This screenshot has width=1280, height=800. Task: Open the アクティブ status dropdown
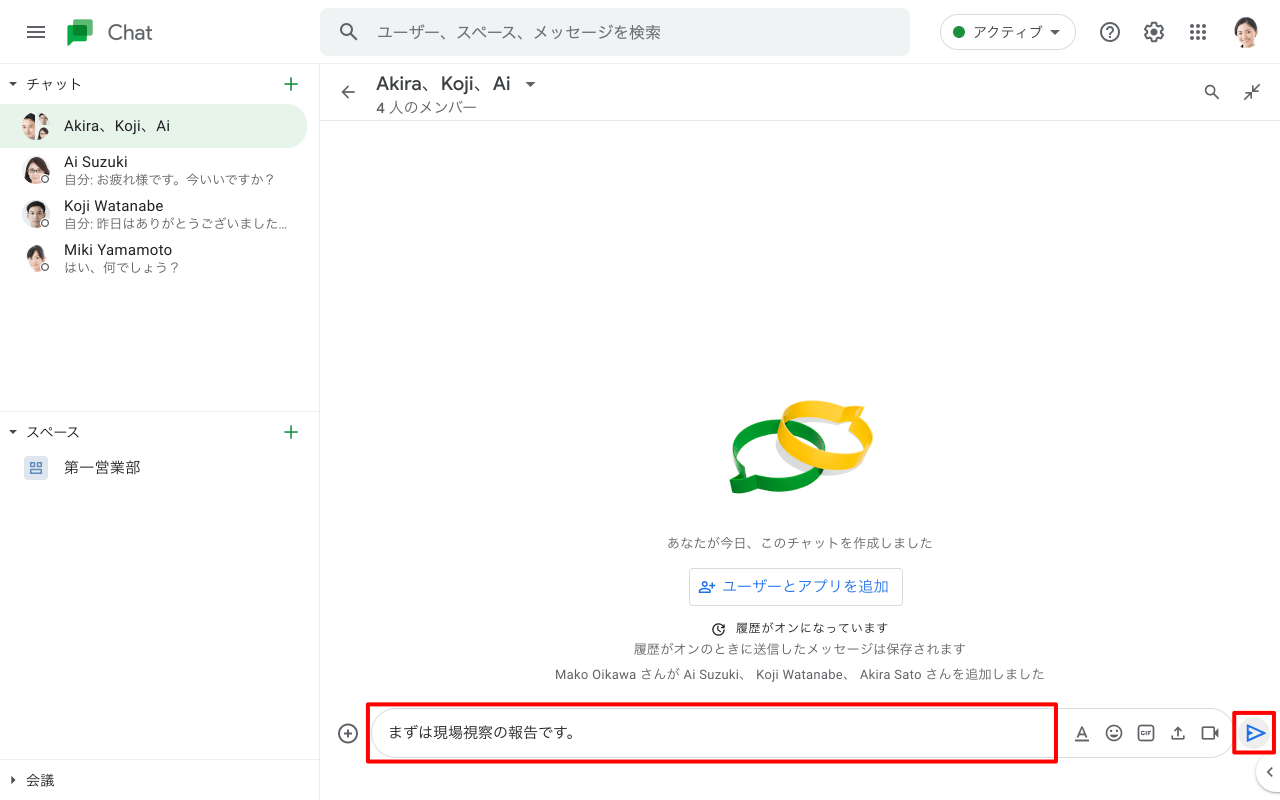tap(1008, 32)
